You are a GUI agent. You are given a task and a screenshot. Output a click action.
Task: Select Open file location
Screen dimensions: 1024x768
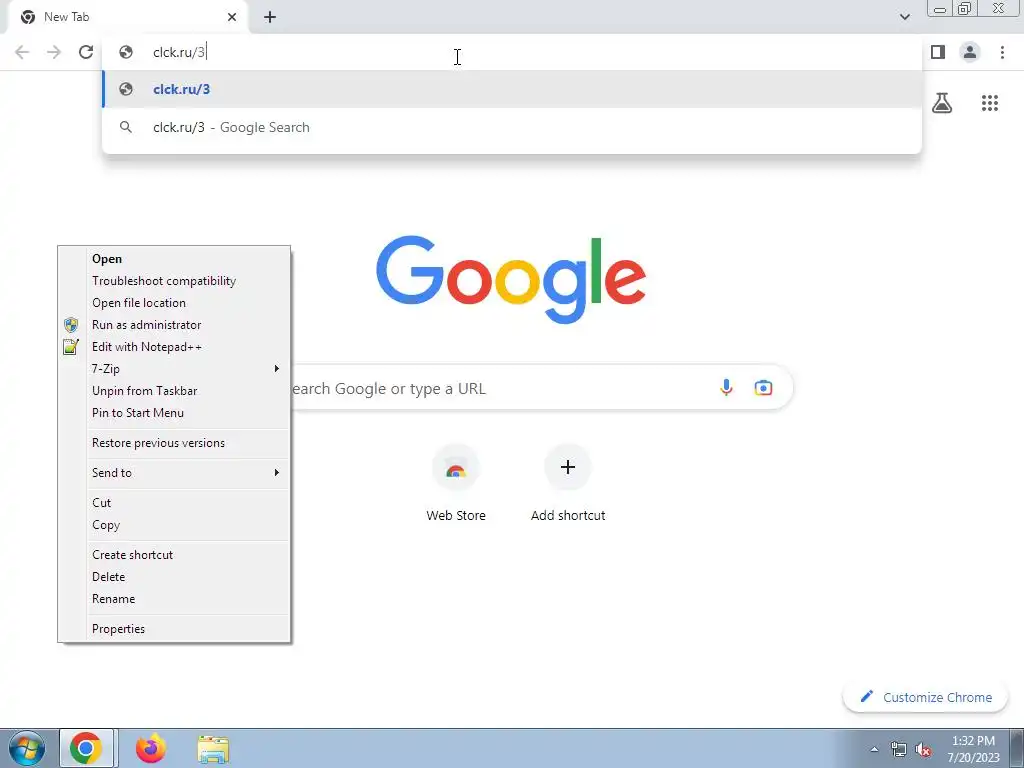point(174,303)
